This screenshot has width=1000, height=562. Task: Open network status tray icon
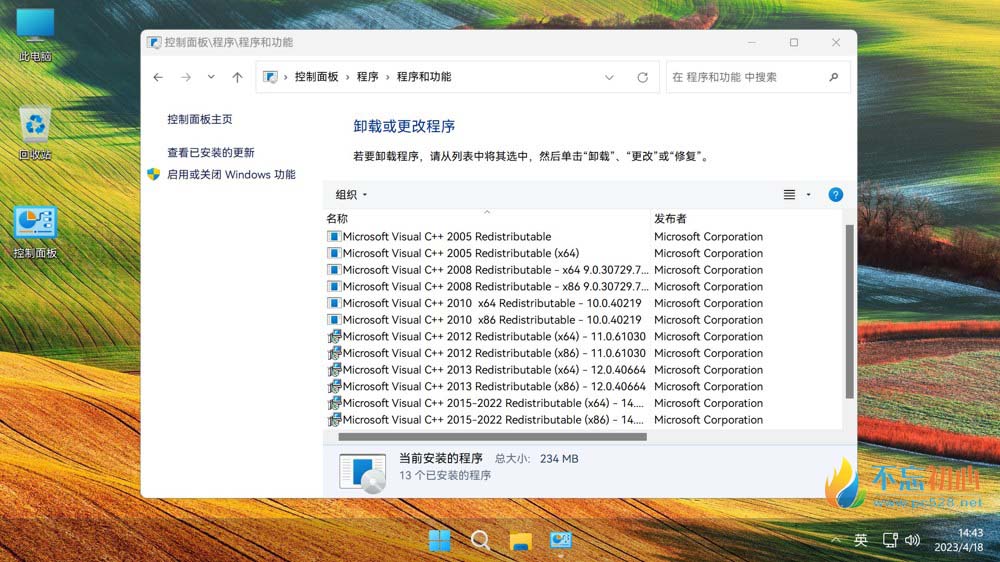(890, 540)
